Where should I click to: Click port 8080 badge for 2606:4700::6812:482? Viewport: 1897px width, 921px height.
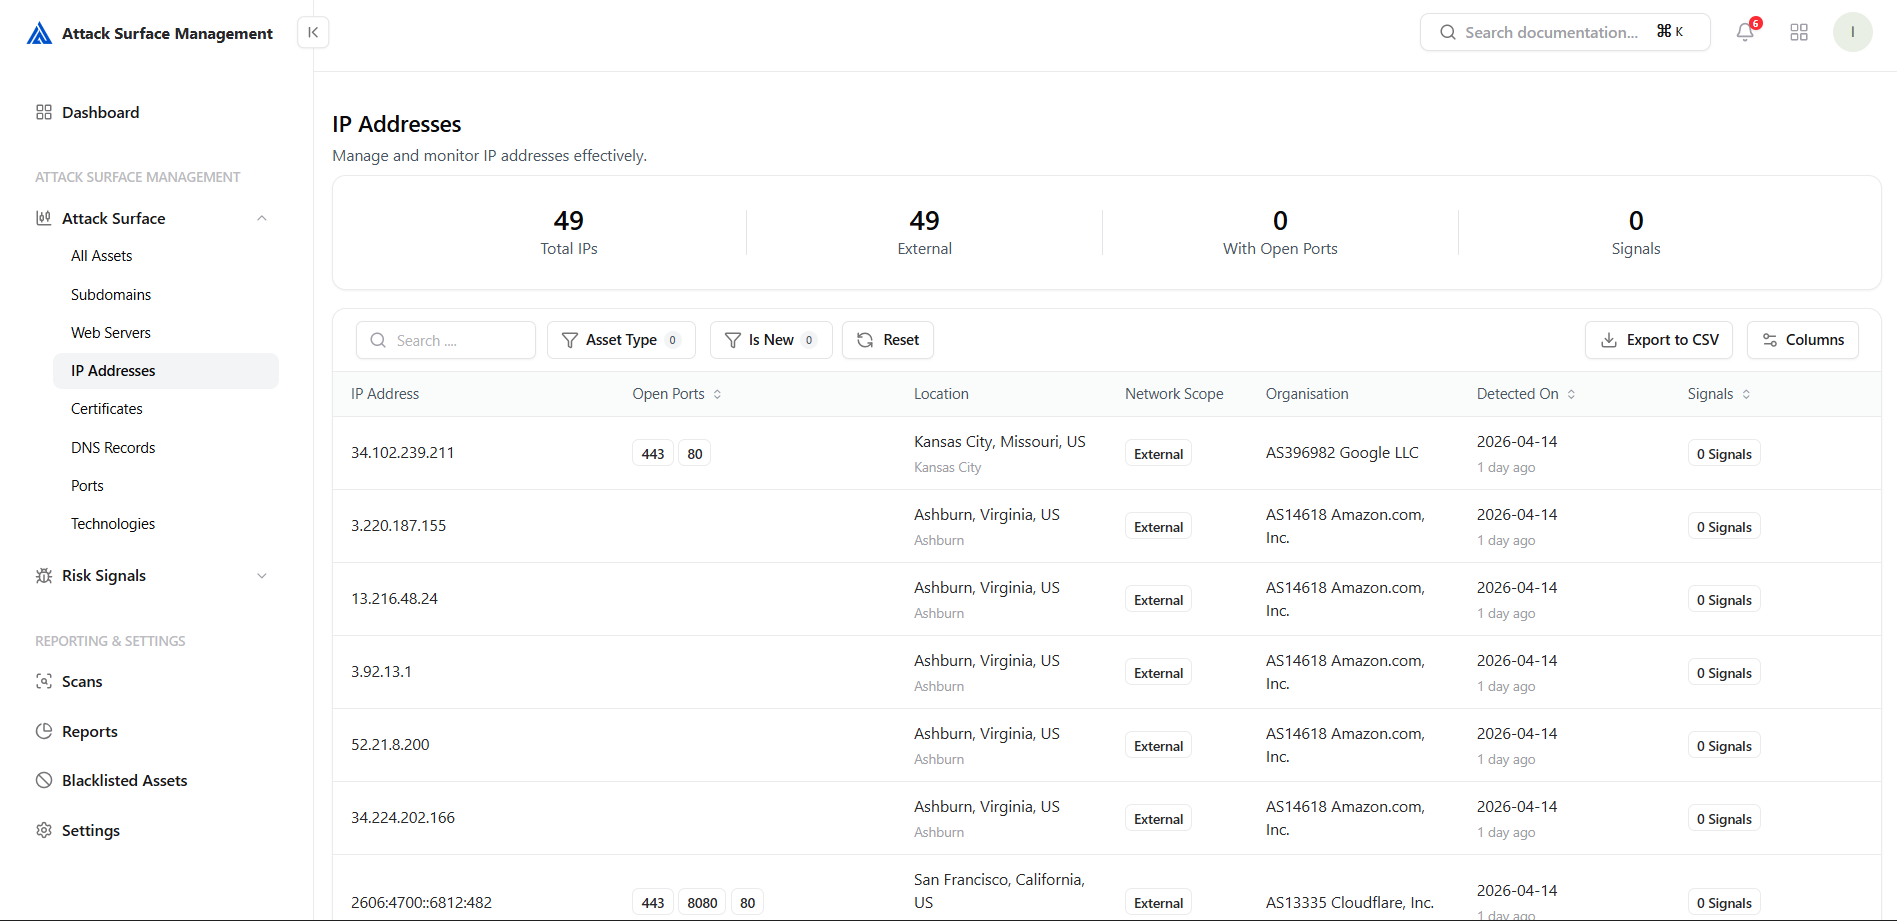(x=702, y=903)
